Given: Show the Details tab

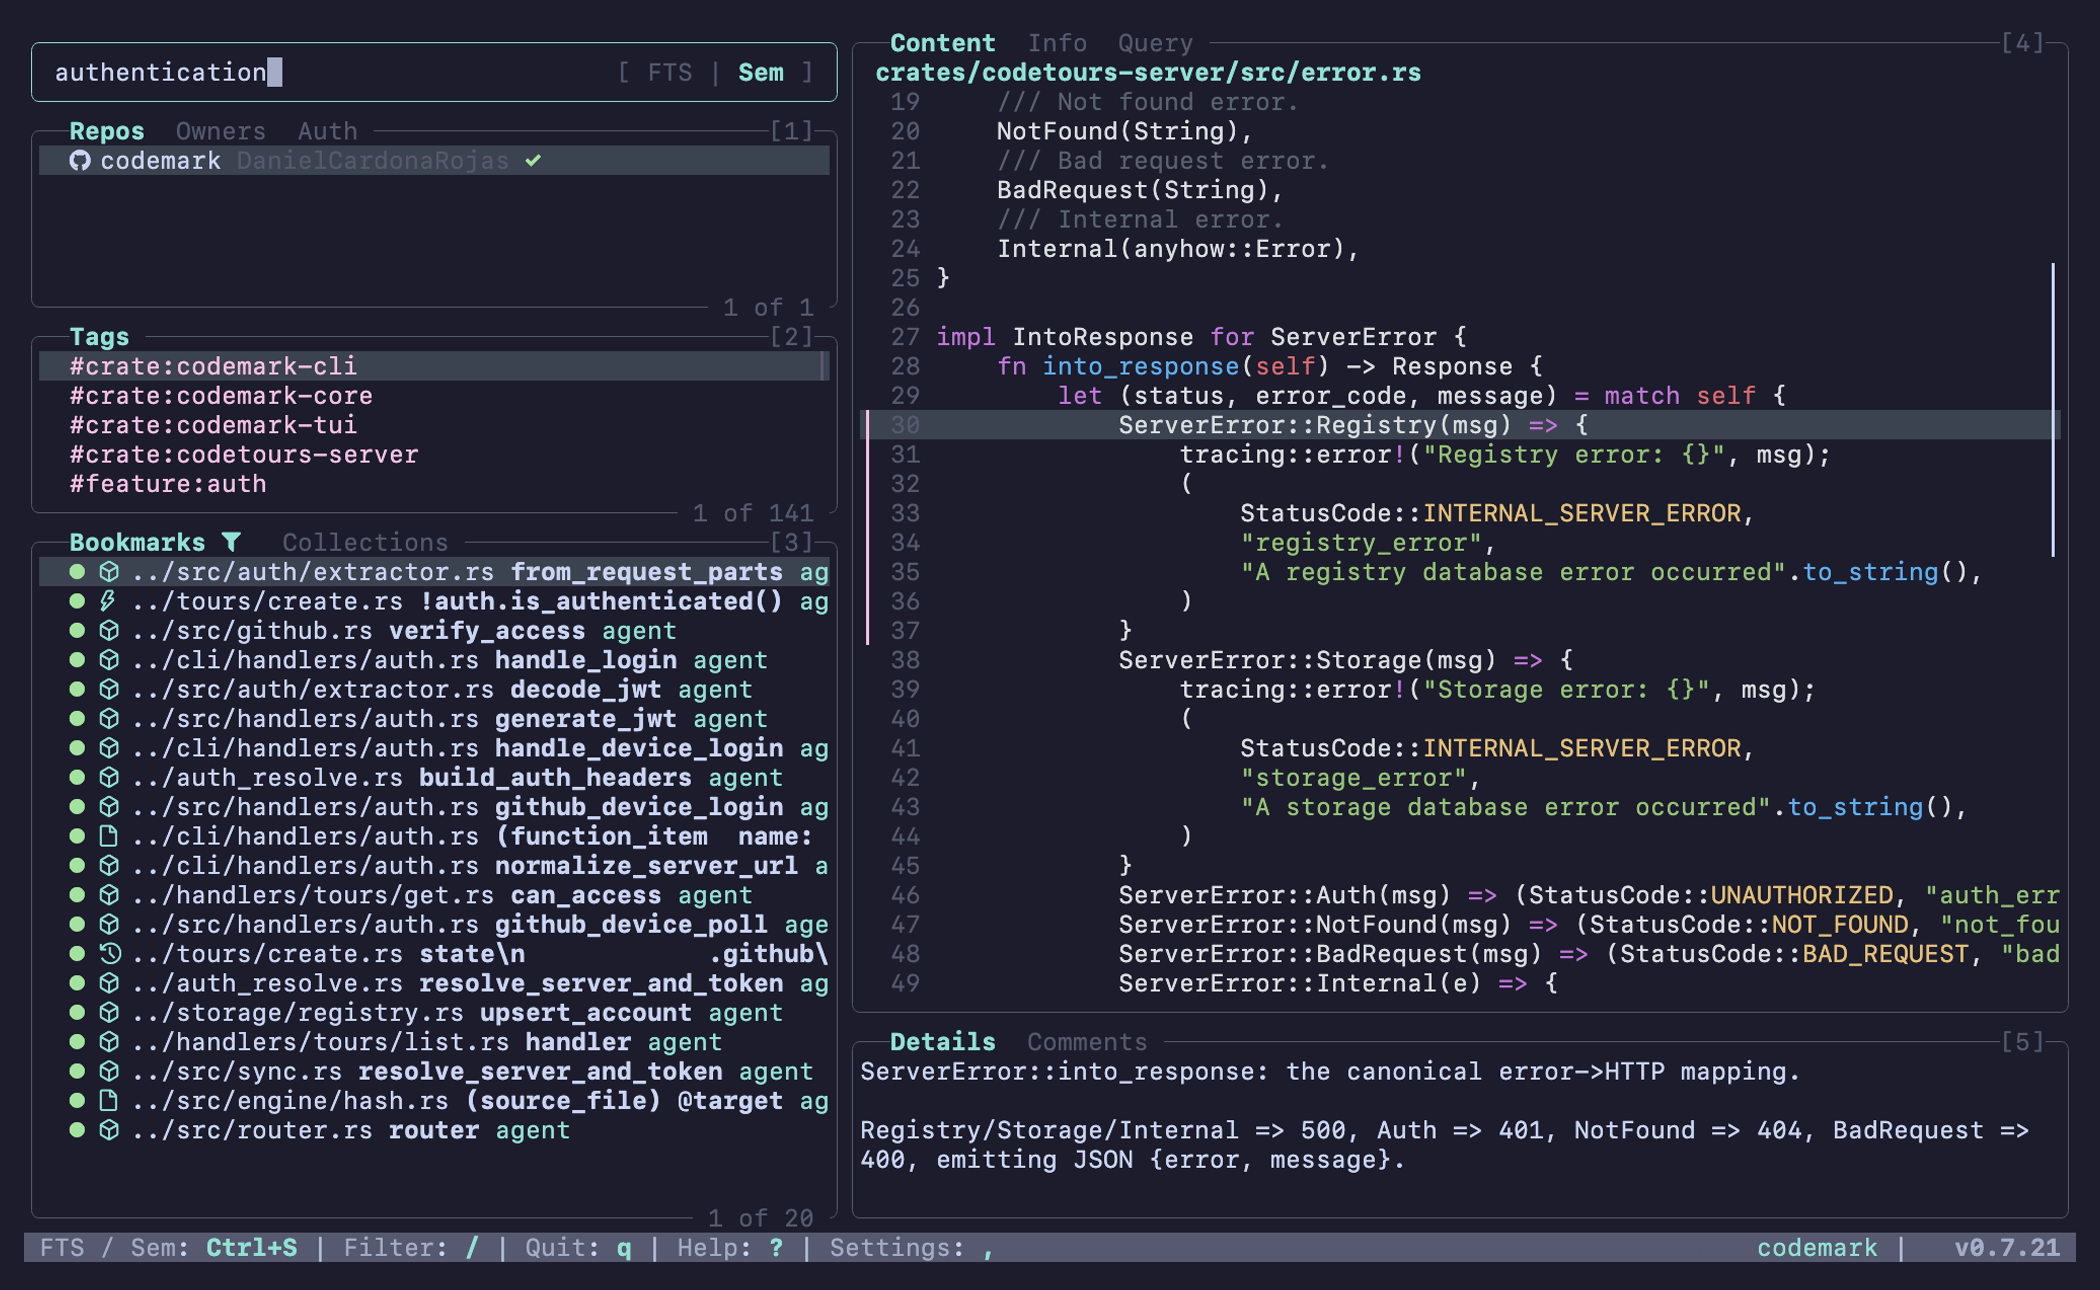Looking at the screenshot, I should (x=942, y=1042).
